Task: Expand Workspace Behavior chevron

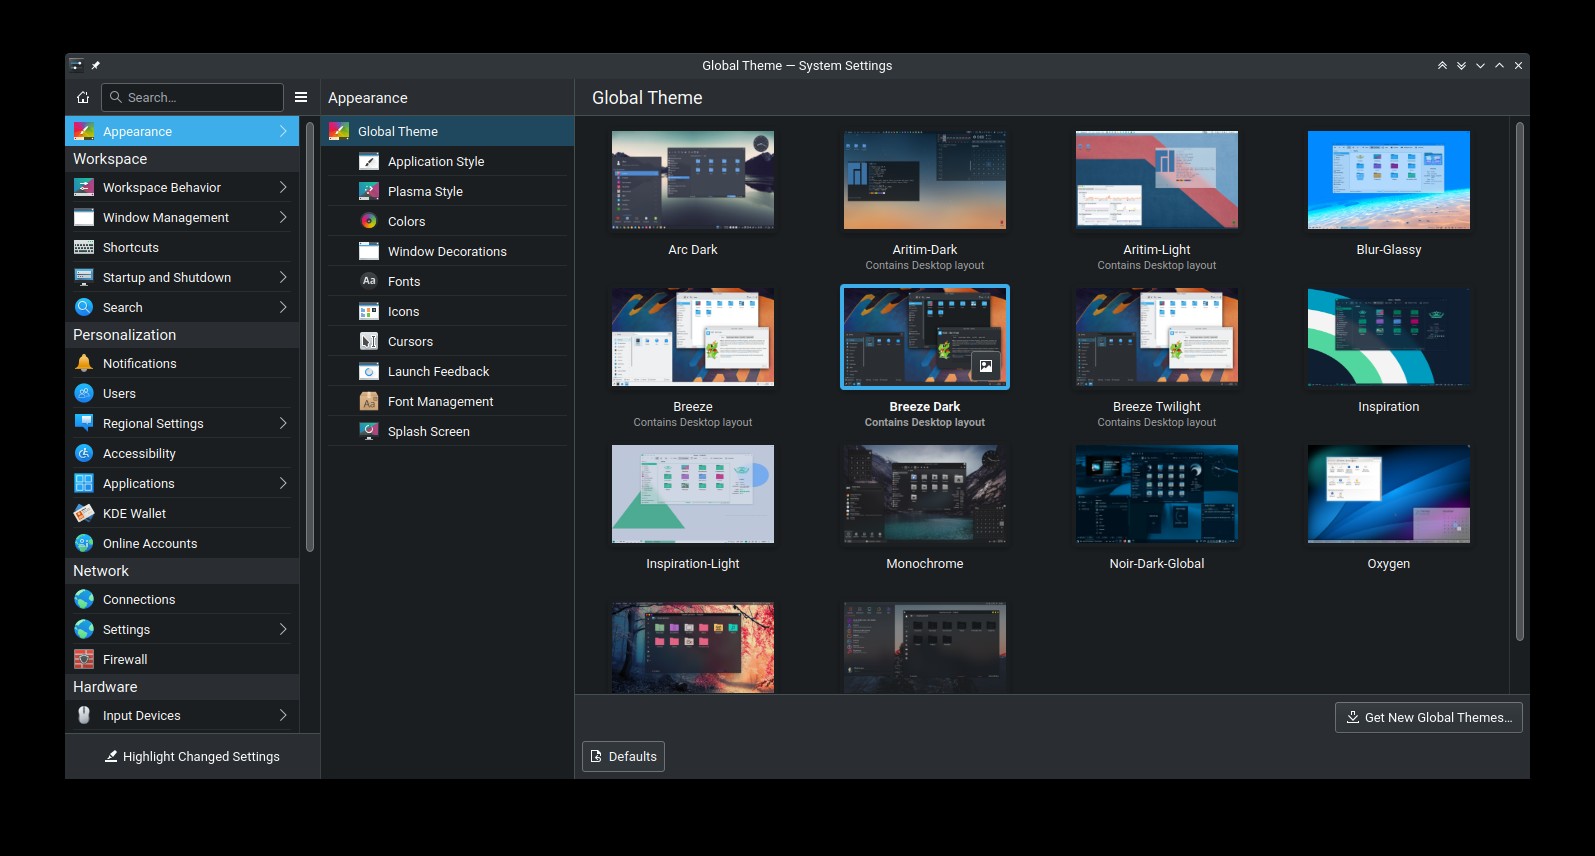Action: click(x=283, y=187)
